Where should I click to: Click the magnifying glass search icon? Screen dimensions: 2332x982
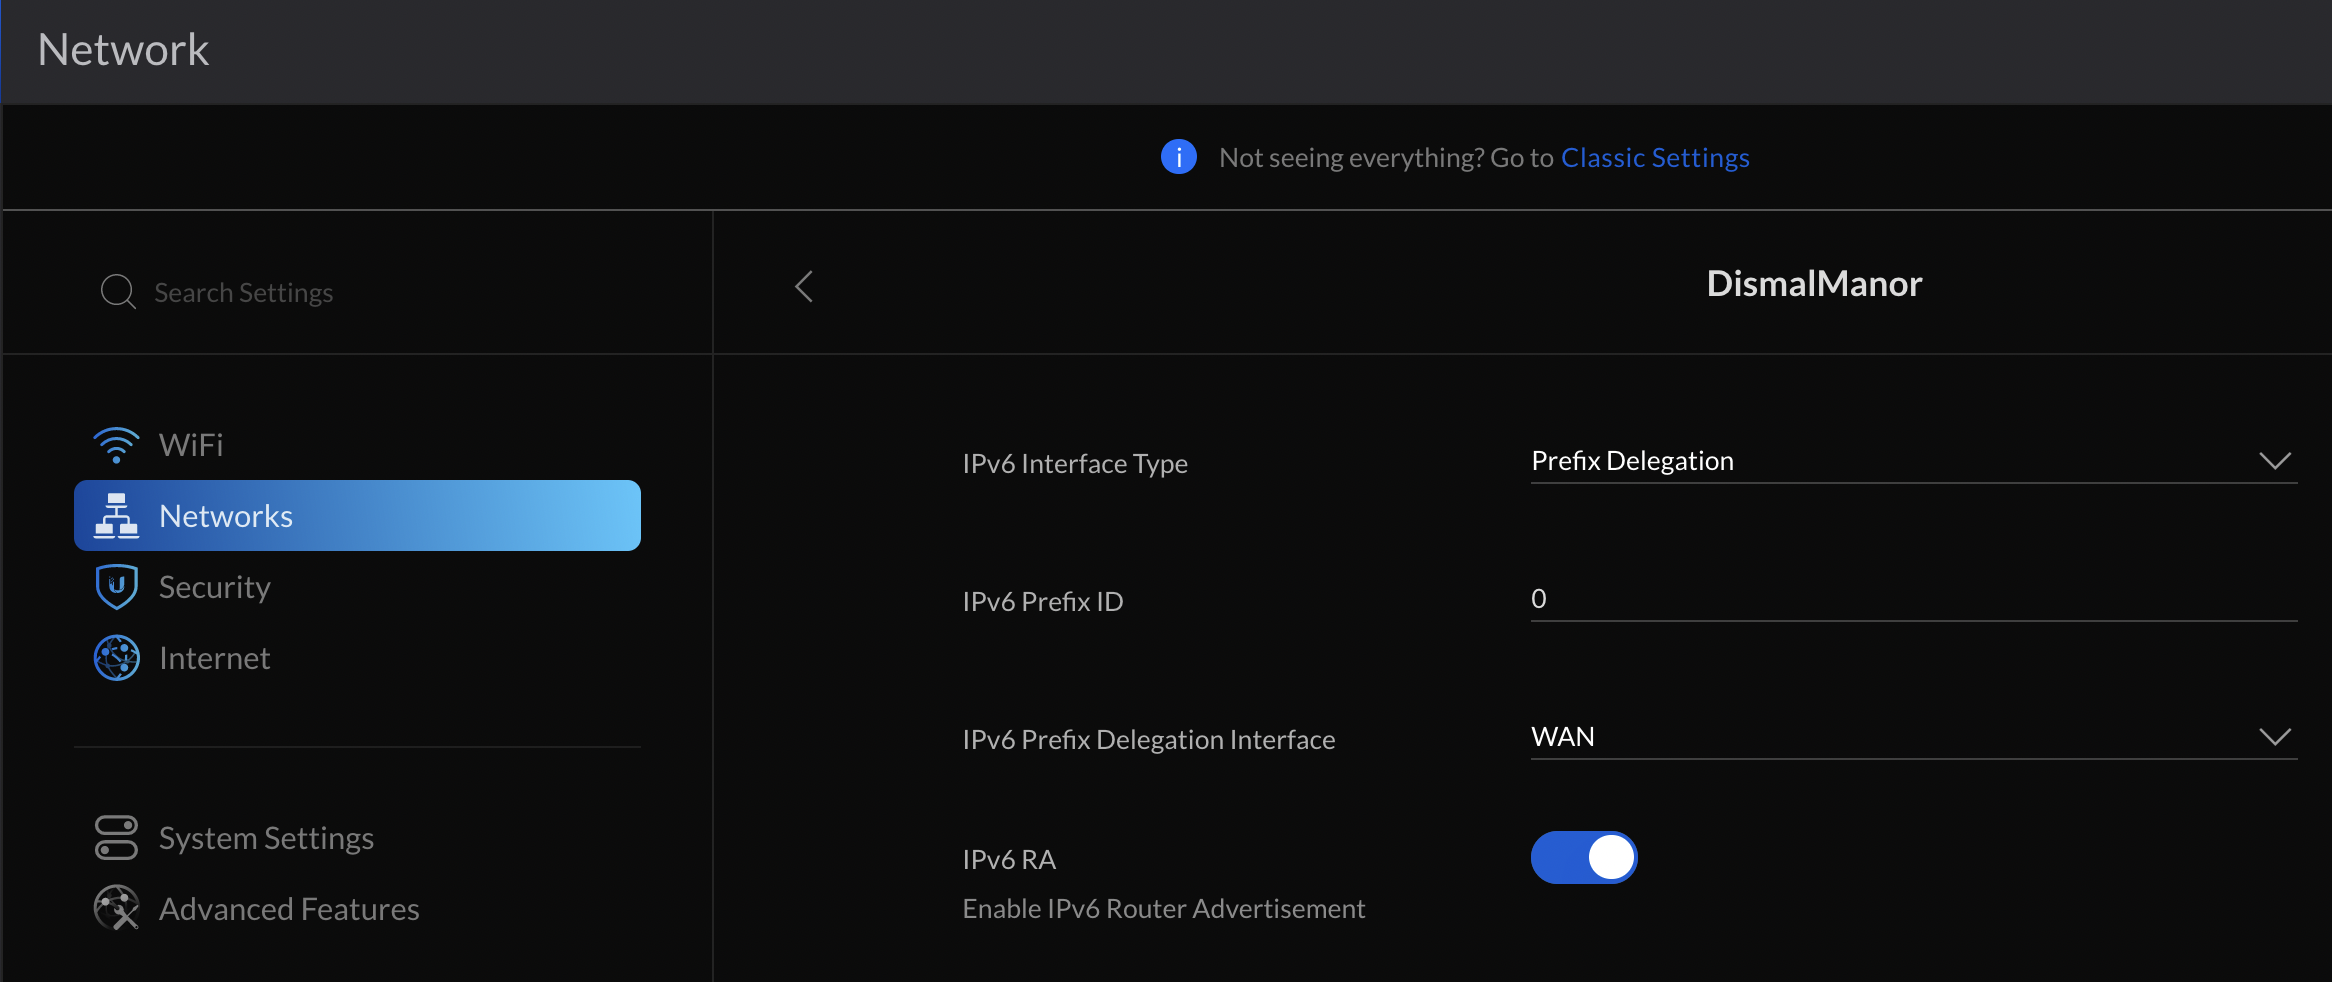click(118, 292)
